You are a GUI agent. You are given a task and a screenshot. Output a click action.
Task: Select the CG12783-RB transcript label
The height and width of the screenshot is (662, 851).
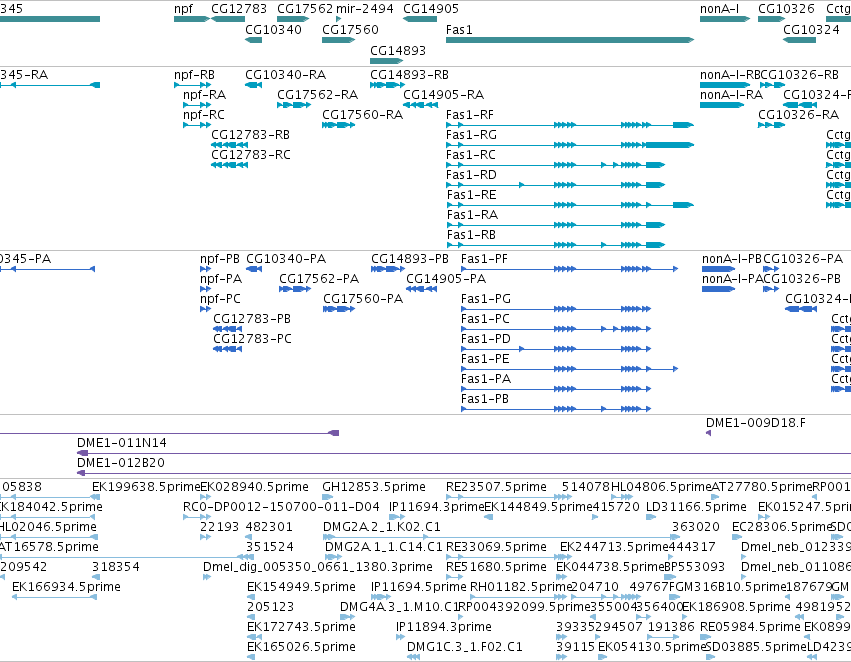(x=250, y=135)
